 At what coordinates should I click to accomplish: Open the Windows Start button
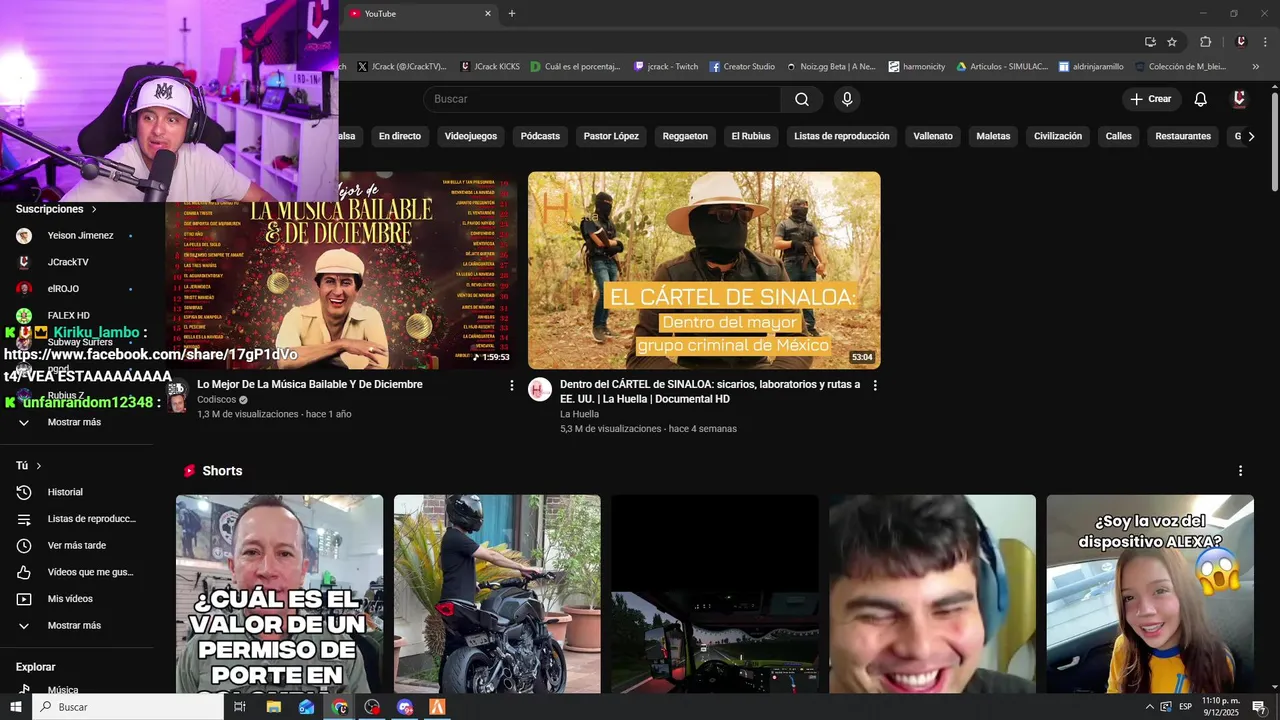pyautogui.click(x=15, y=707)
